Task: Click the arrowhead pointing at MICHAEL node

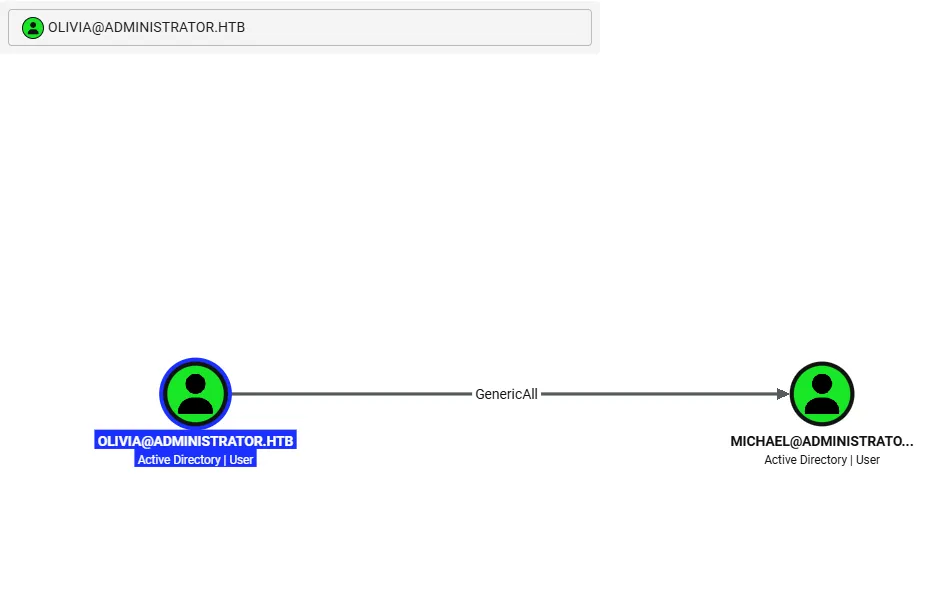Action: [x=783, y=394]
